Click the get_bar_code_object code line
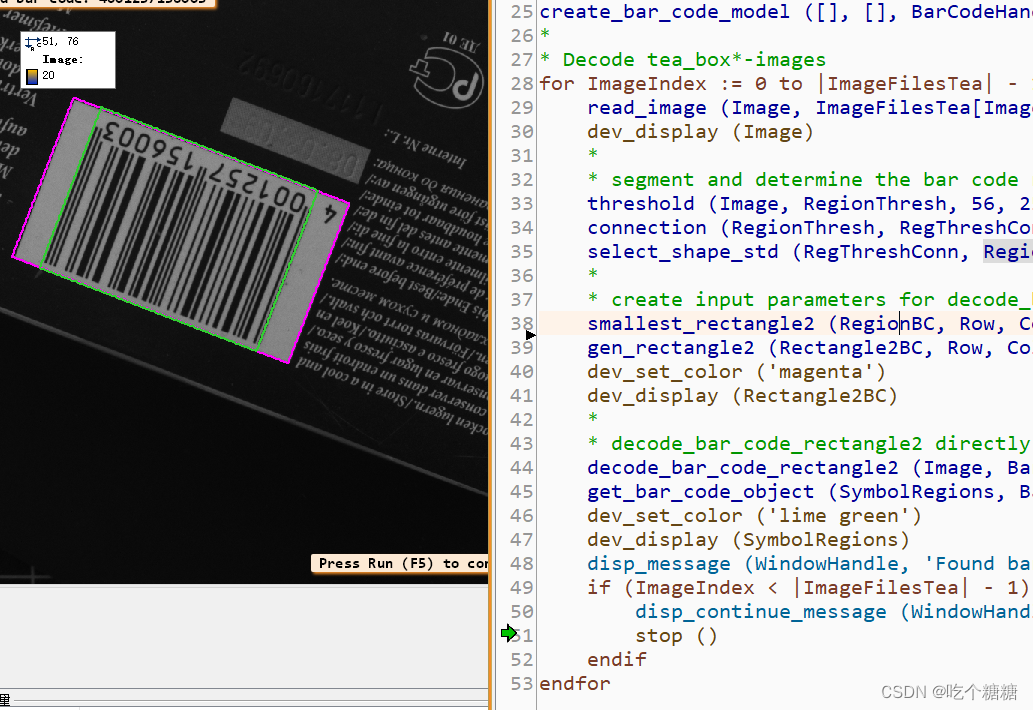Screen dimensions: 1033x710 click(x=810, y=491)
